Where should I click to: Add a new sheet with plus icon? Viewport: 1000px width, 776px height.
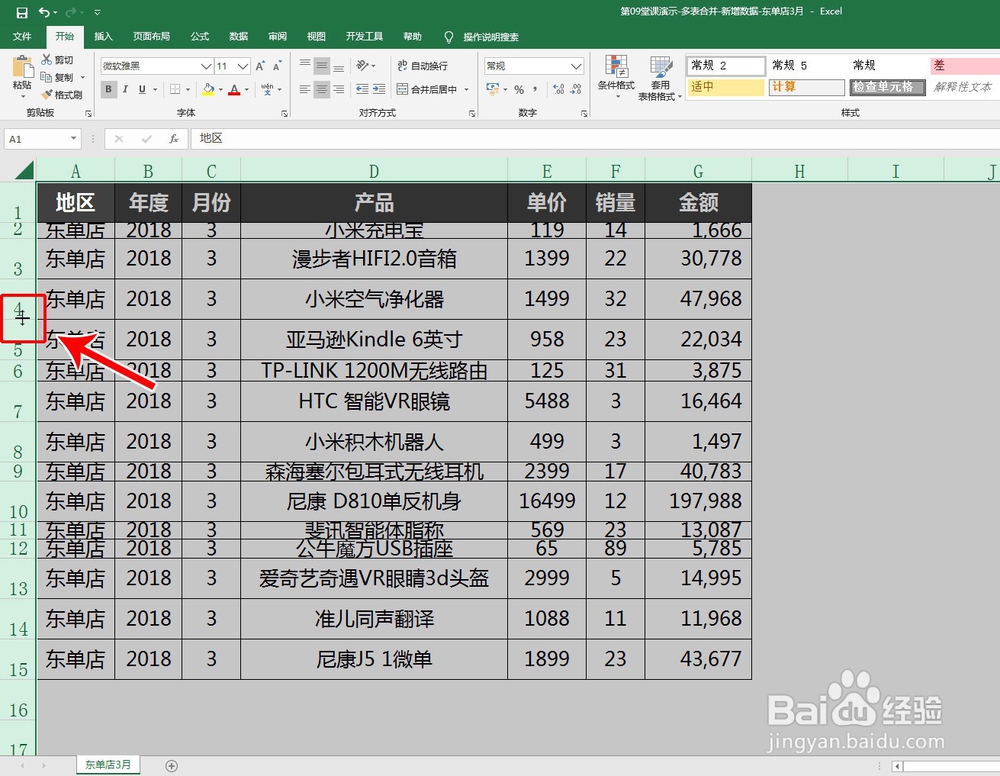(x=171, y=766)
